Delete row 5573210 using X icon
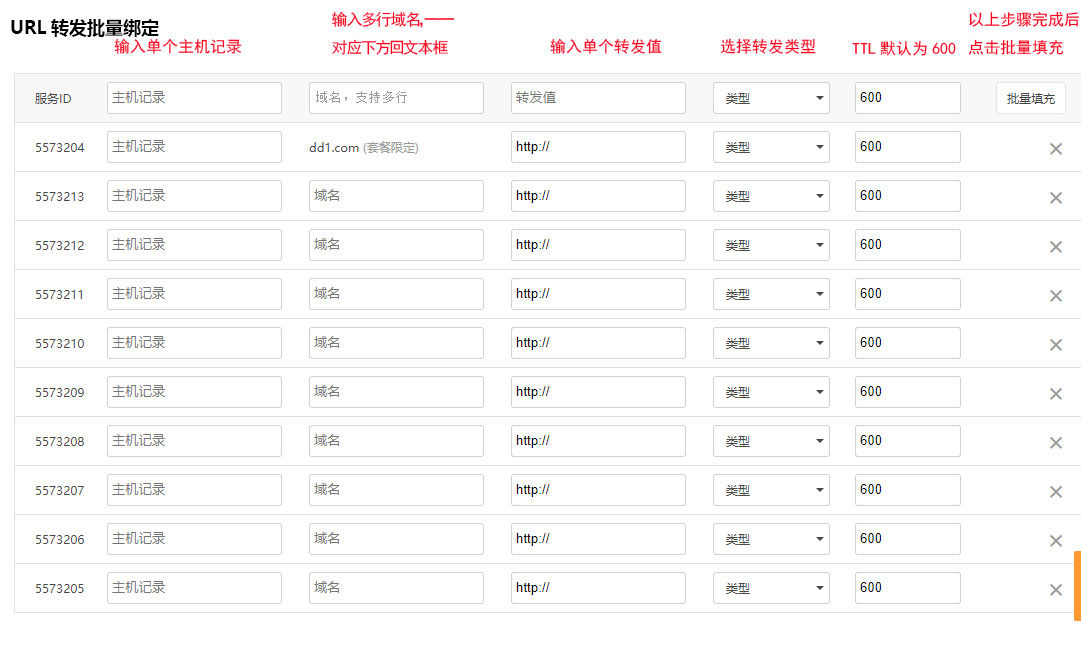The image size is (1081, 665). click(1055, 345)
